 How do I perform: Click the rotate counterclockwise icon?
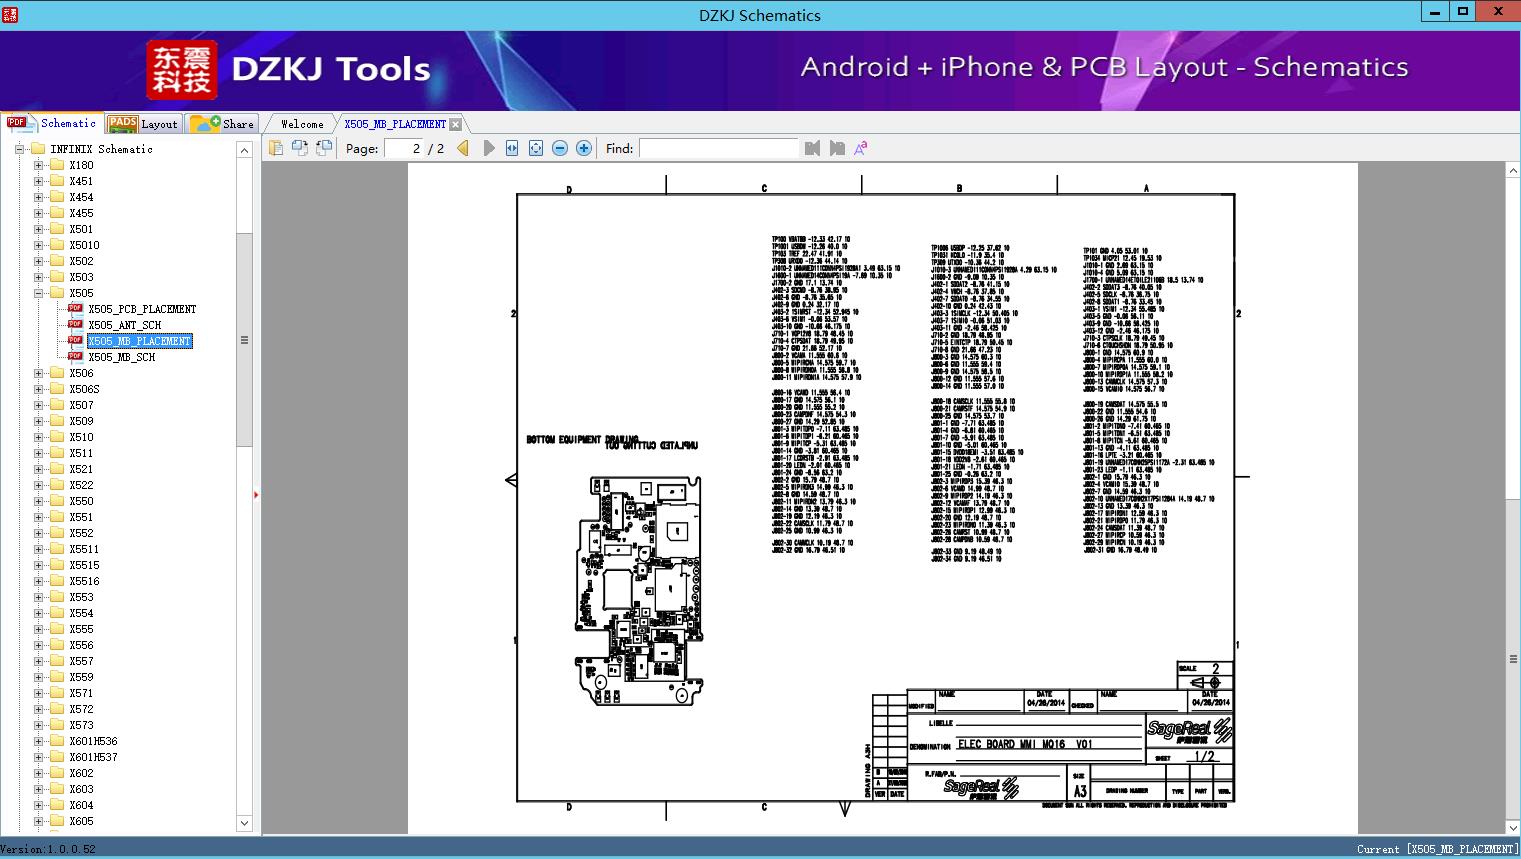pyautogui.click(x=300, y=148)
